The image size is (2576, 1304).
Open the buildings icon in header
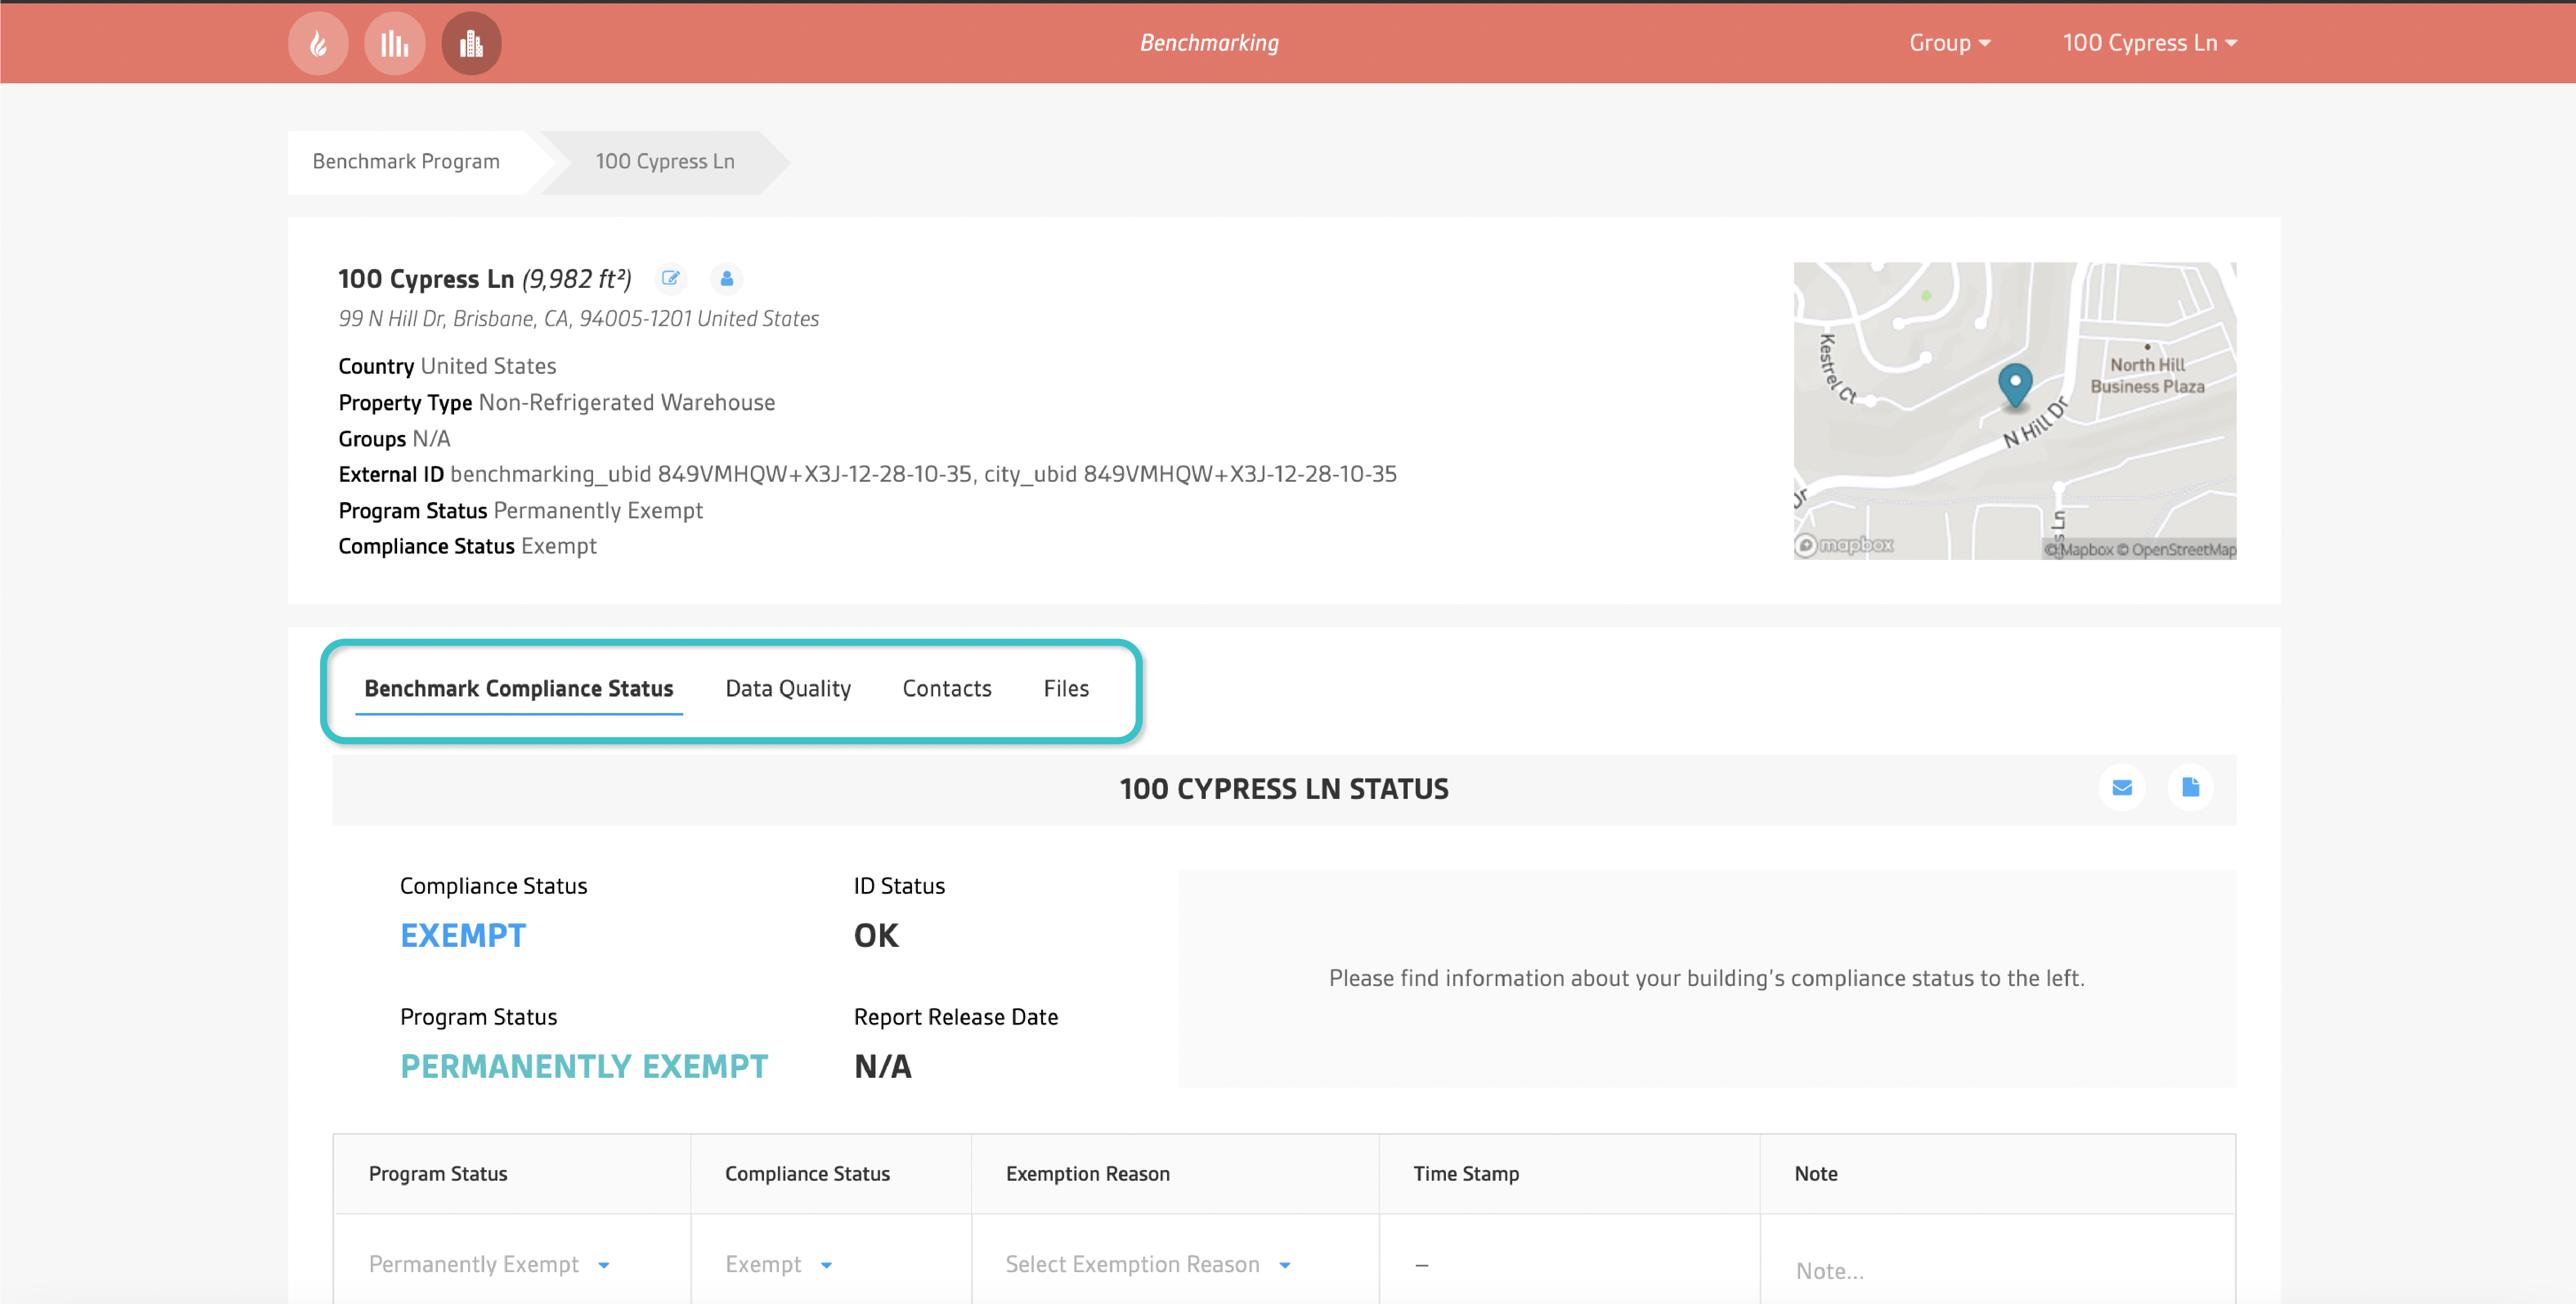[471, 43]
